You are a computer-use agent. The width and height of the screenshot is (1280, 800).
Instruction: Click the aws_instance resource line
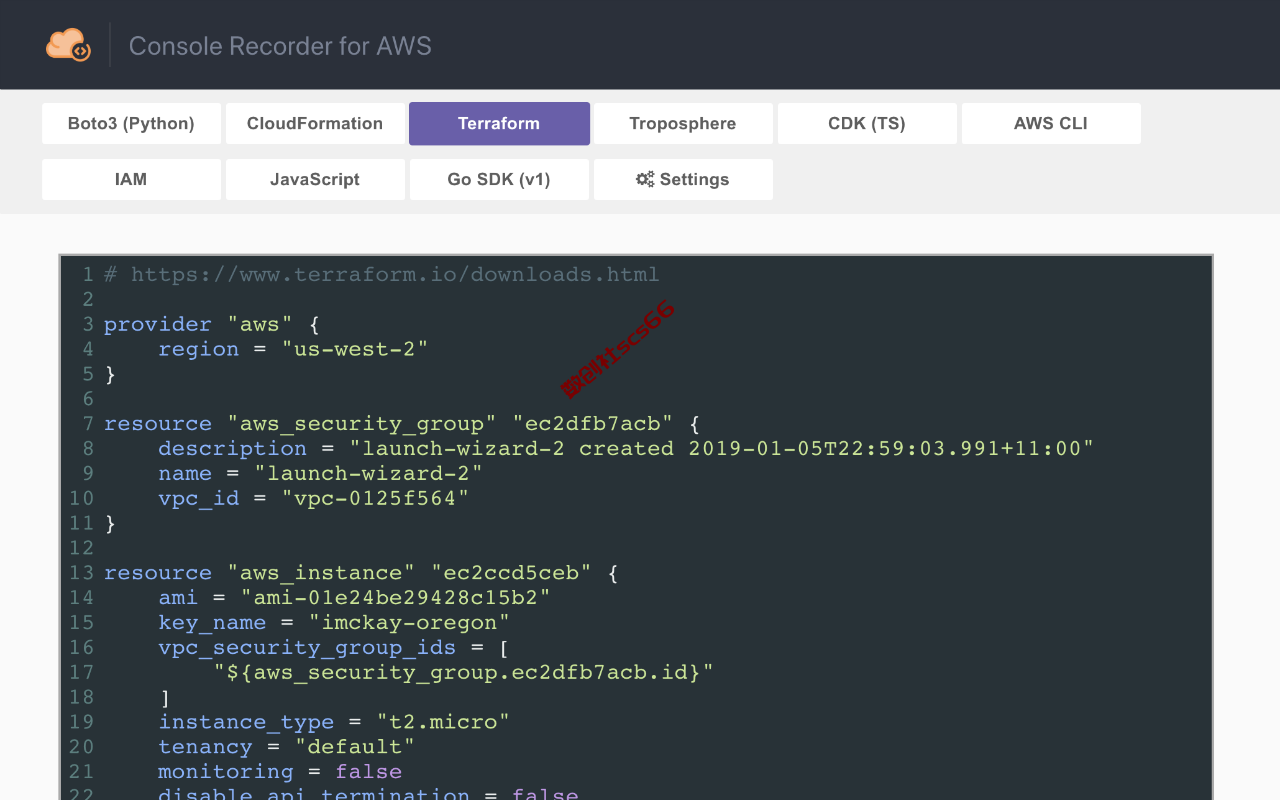coord(361,573)
